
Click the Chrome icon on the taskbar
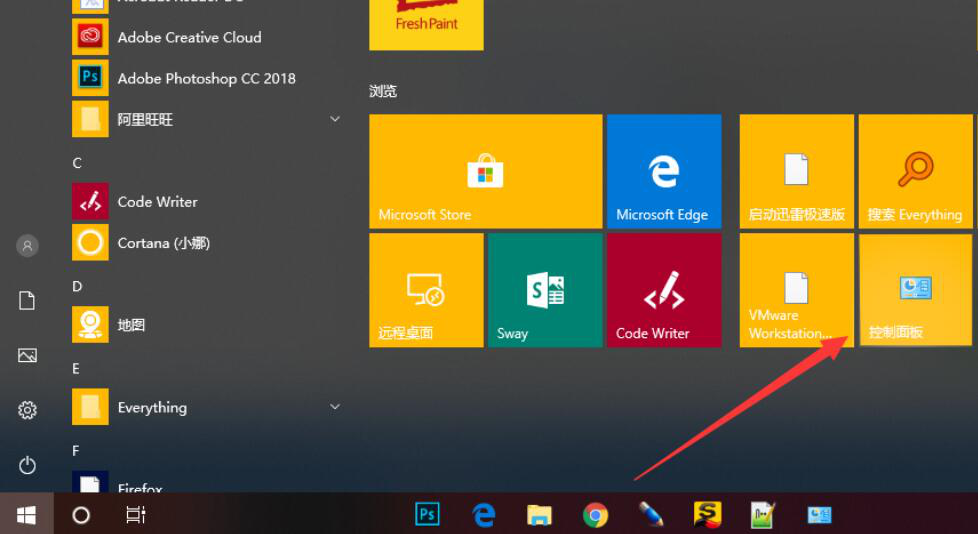(x=595, y=515)
